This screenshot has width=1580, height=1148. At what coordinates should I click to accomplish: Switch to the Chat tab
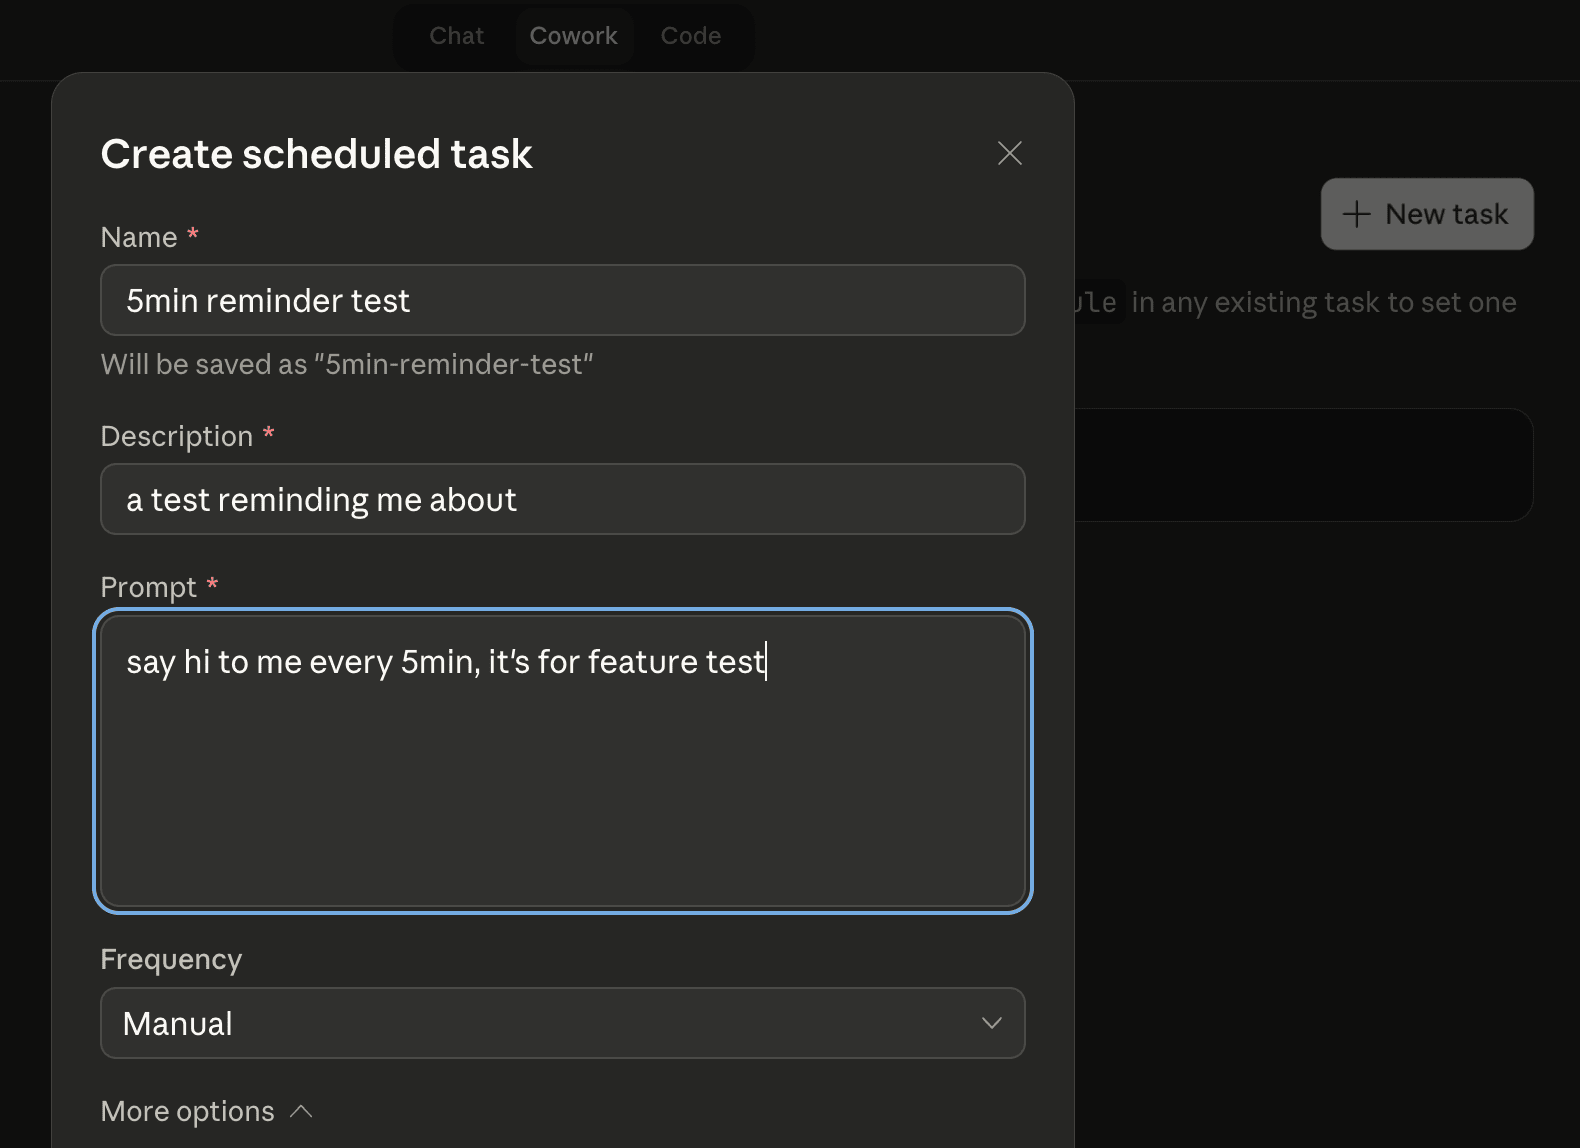[456, 36]
